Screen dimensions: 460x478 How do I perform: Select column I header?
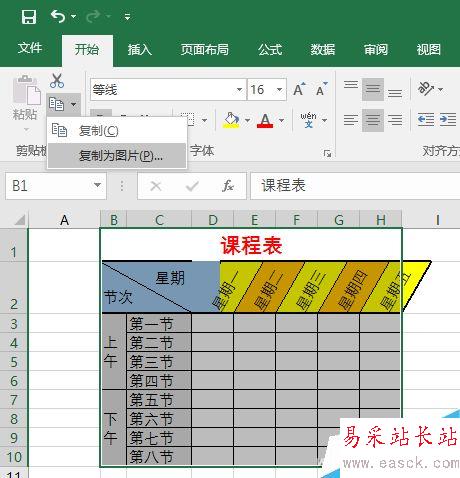[x=432, y=220]
